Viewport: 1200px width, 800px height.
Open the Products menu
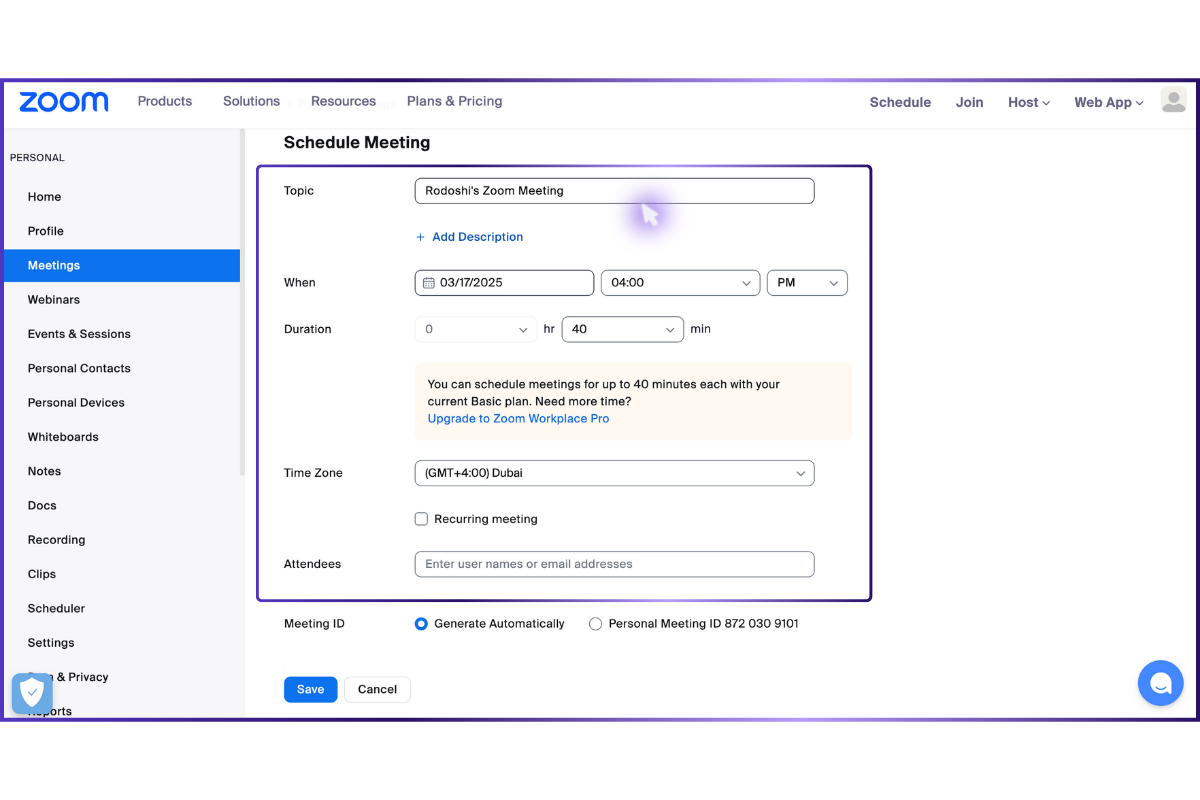pyautogui.click(x=165, y=101)
